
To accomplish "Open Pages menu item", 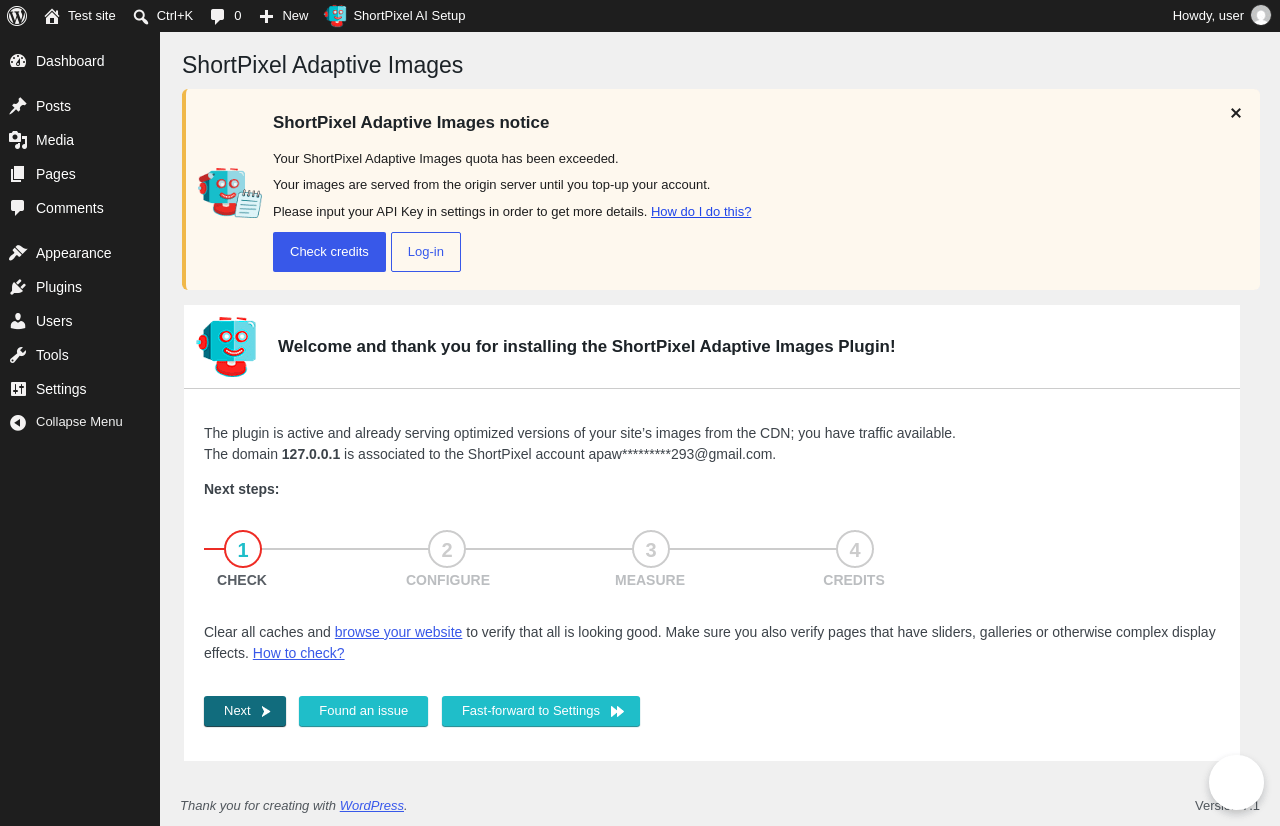I will pyautogui.click(x=80, y=174).
